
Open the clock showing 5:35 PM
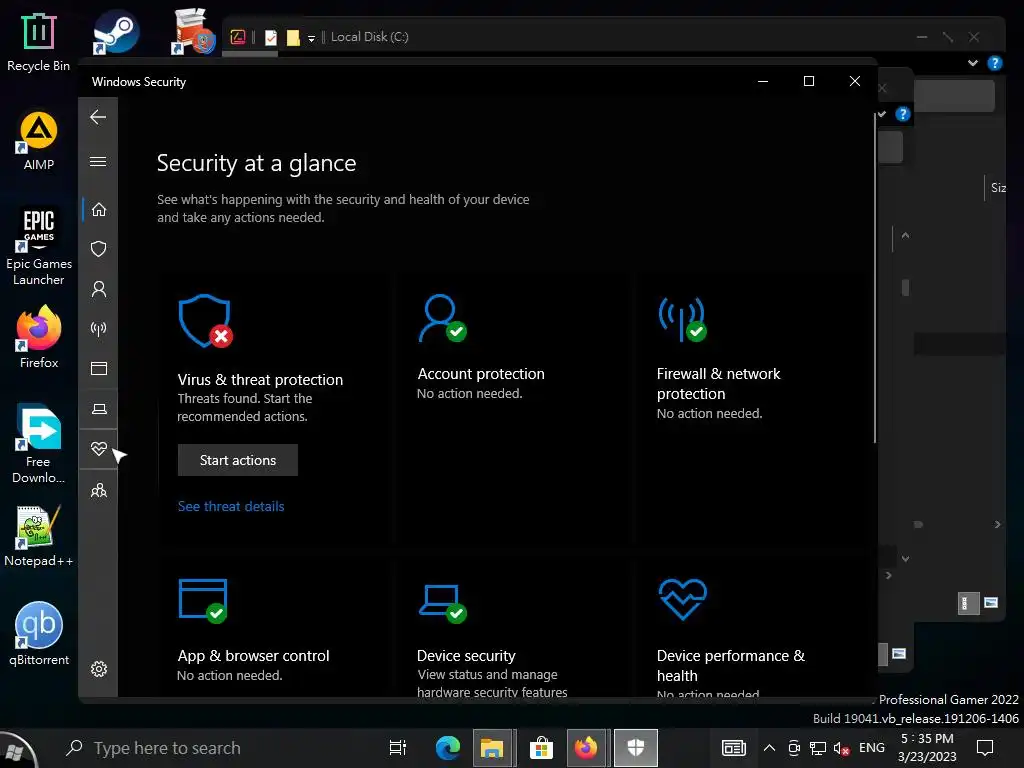[x=927, y=748]
